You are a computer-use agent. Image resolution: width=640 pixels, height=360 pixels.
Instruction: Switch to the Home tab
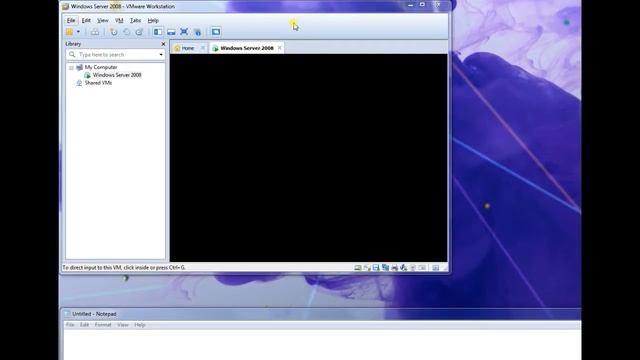click(x=188, y=48)
